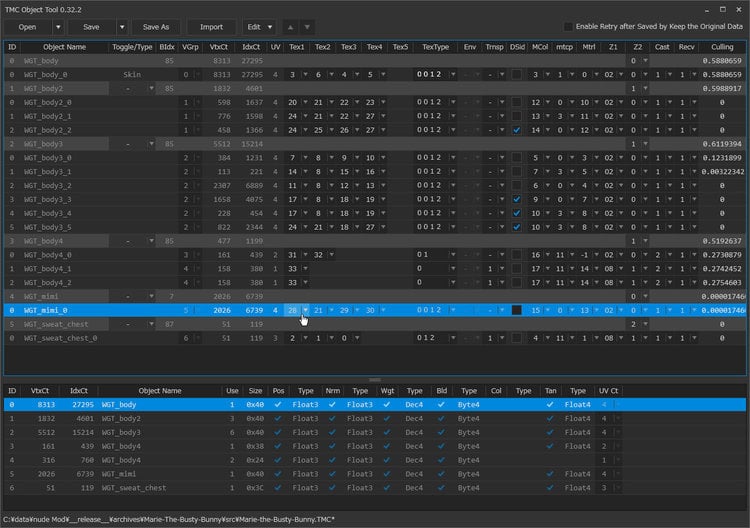Toggle the DSid checkbox for WGT_body4_0
The width and height of the screenshot is (750, 528).
click(x=517, y=255)
